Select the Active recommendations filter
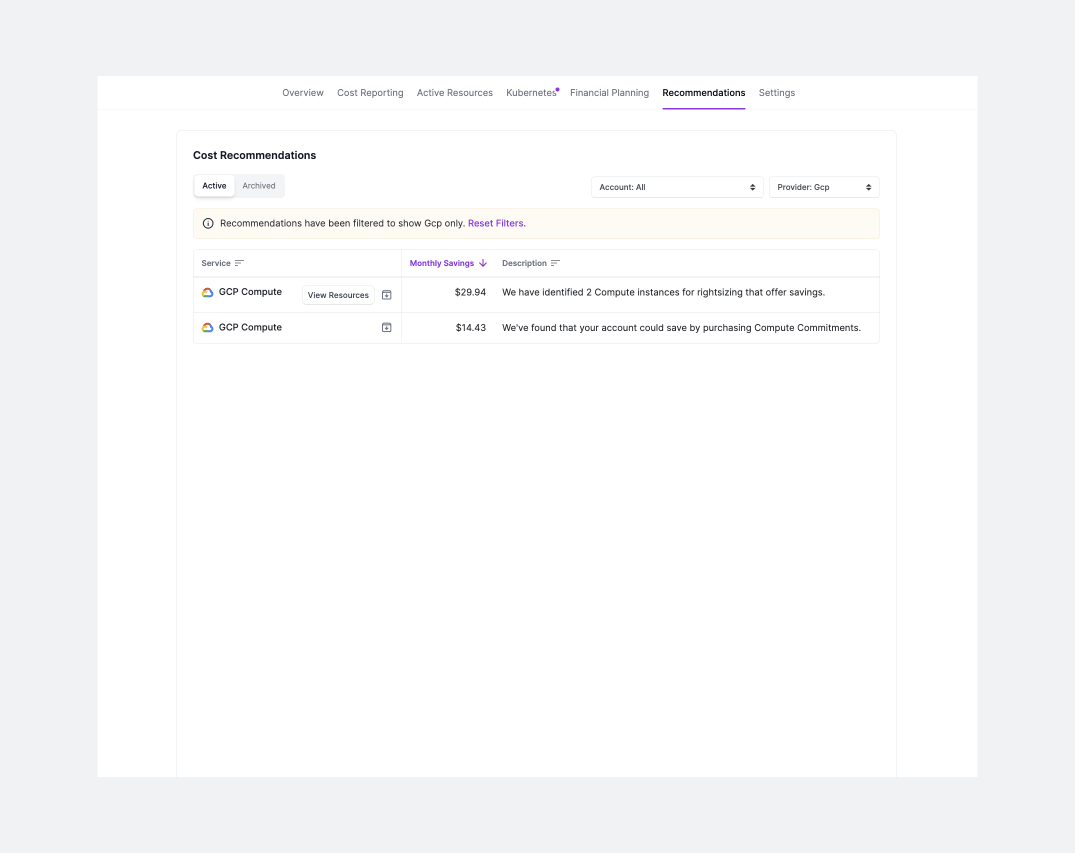1075x853 pixels. click(x=214, y=185)
